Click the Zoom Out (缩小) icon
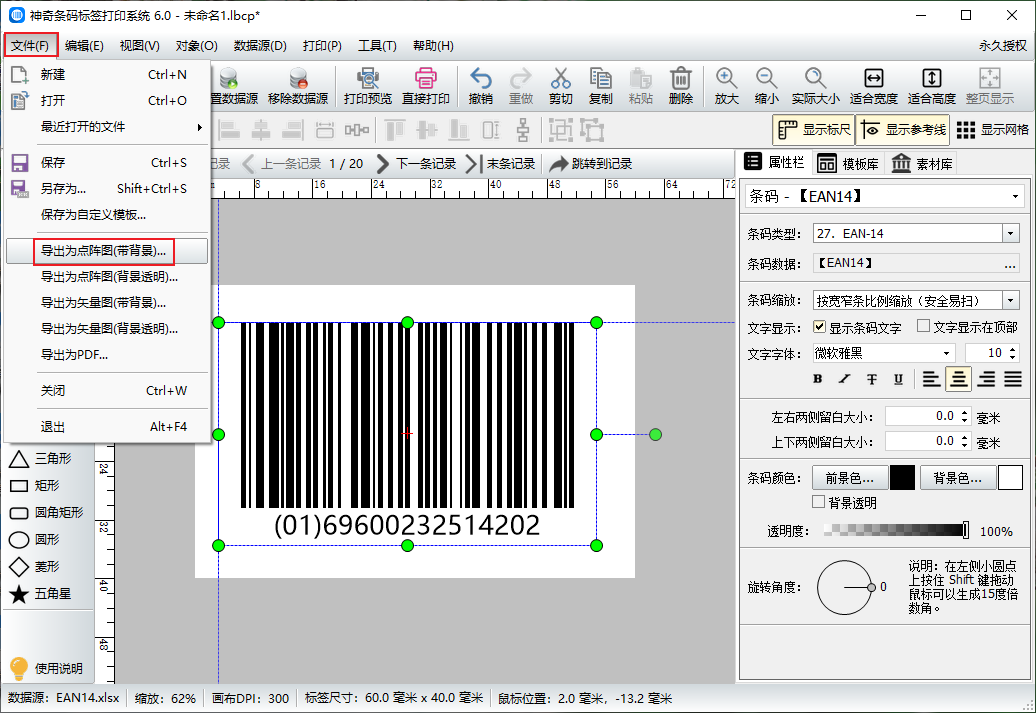Screen dimensions: 1036x713 [x=766, y=86]
